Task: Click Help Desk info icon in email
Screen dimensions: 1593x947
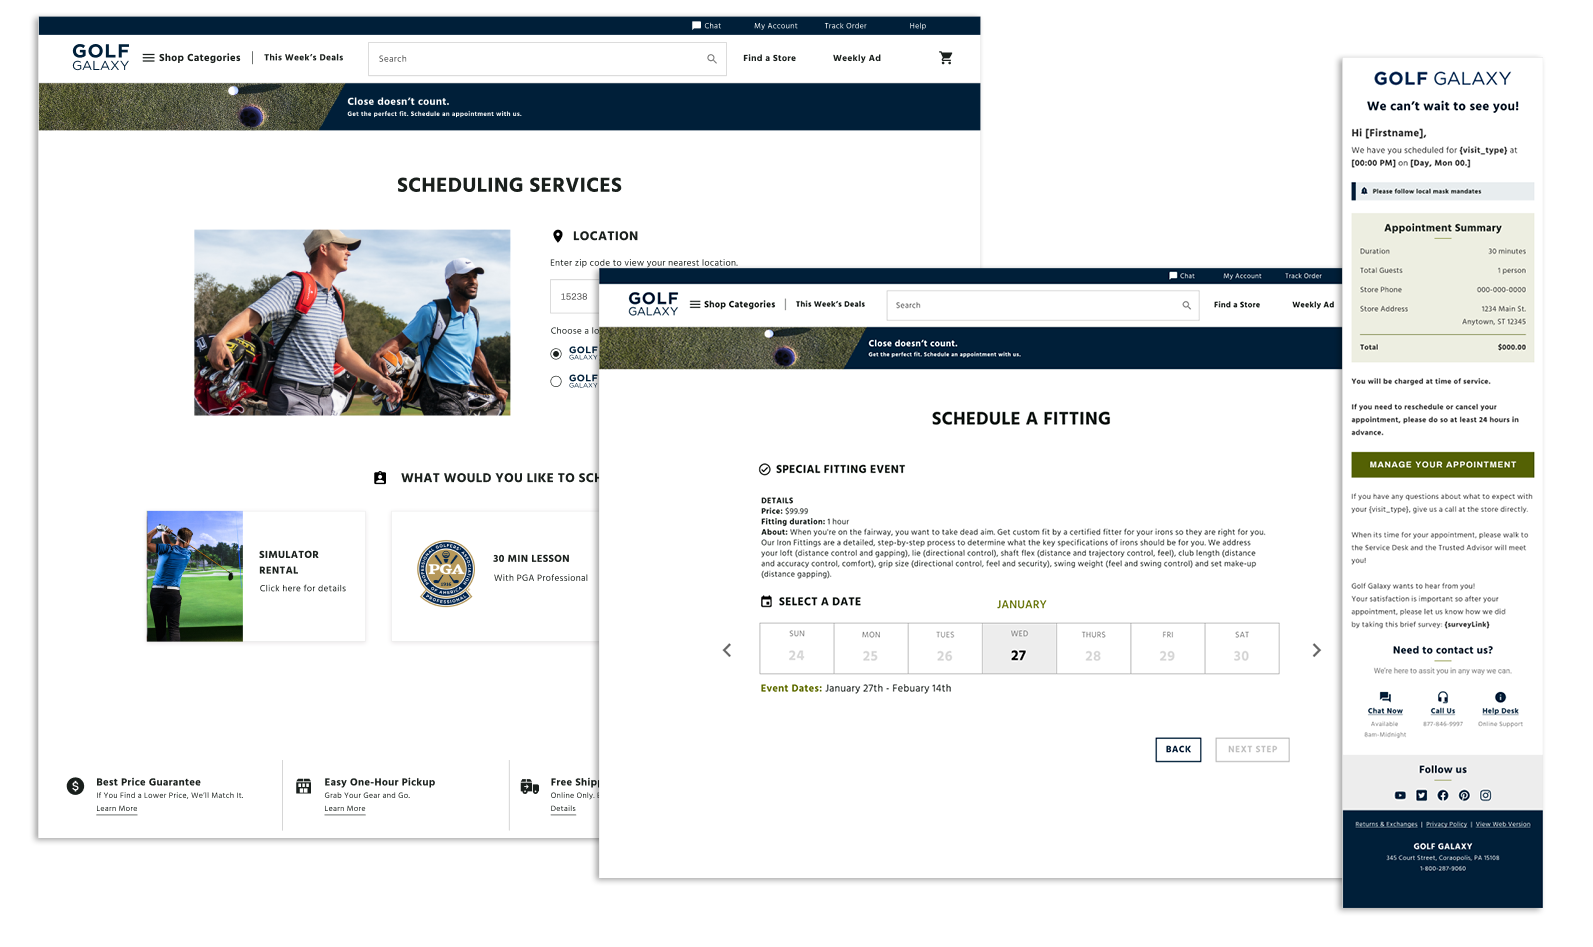Action: 1500,697
